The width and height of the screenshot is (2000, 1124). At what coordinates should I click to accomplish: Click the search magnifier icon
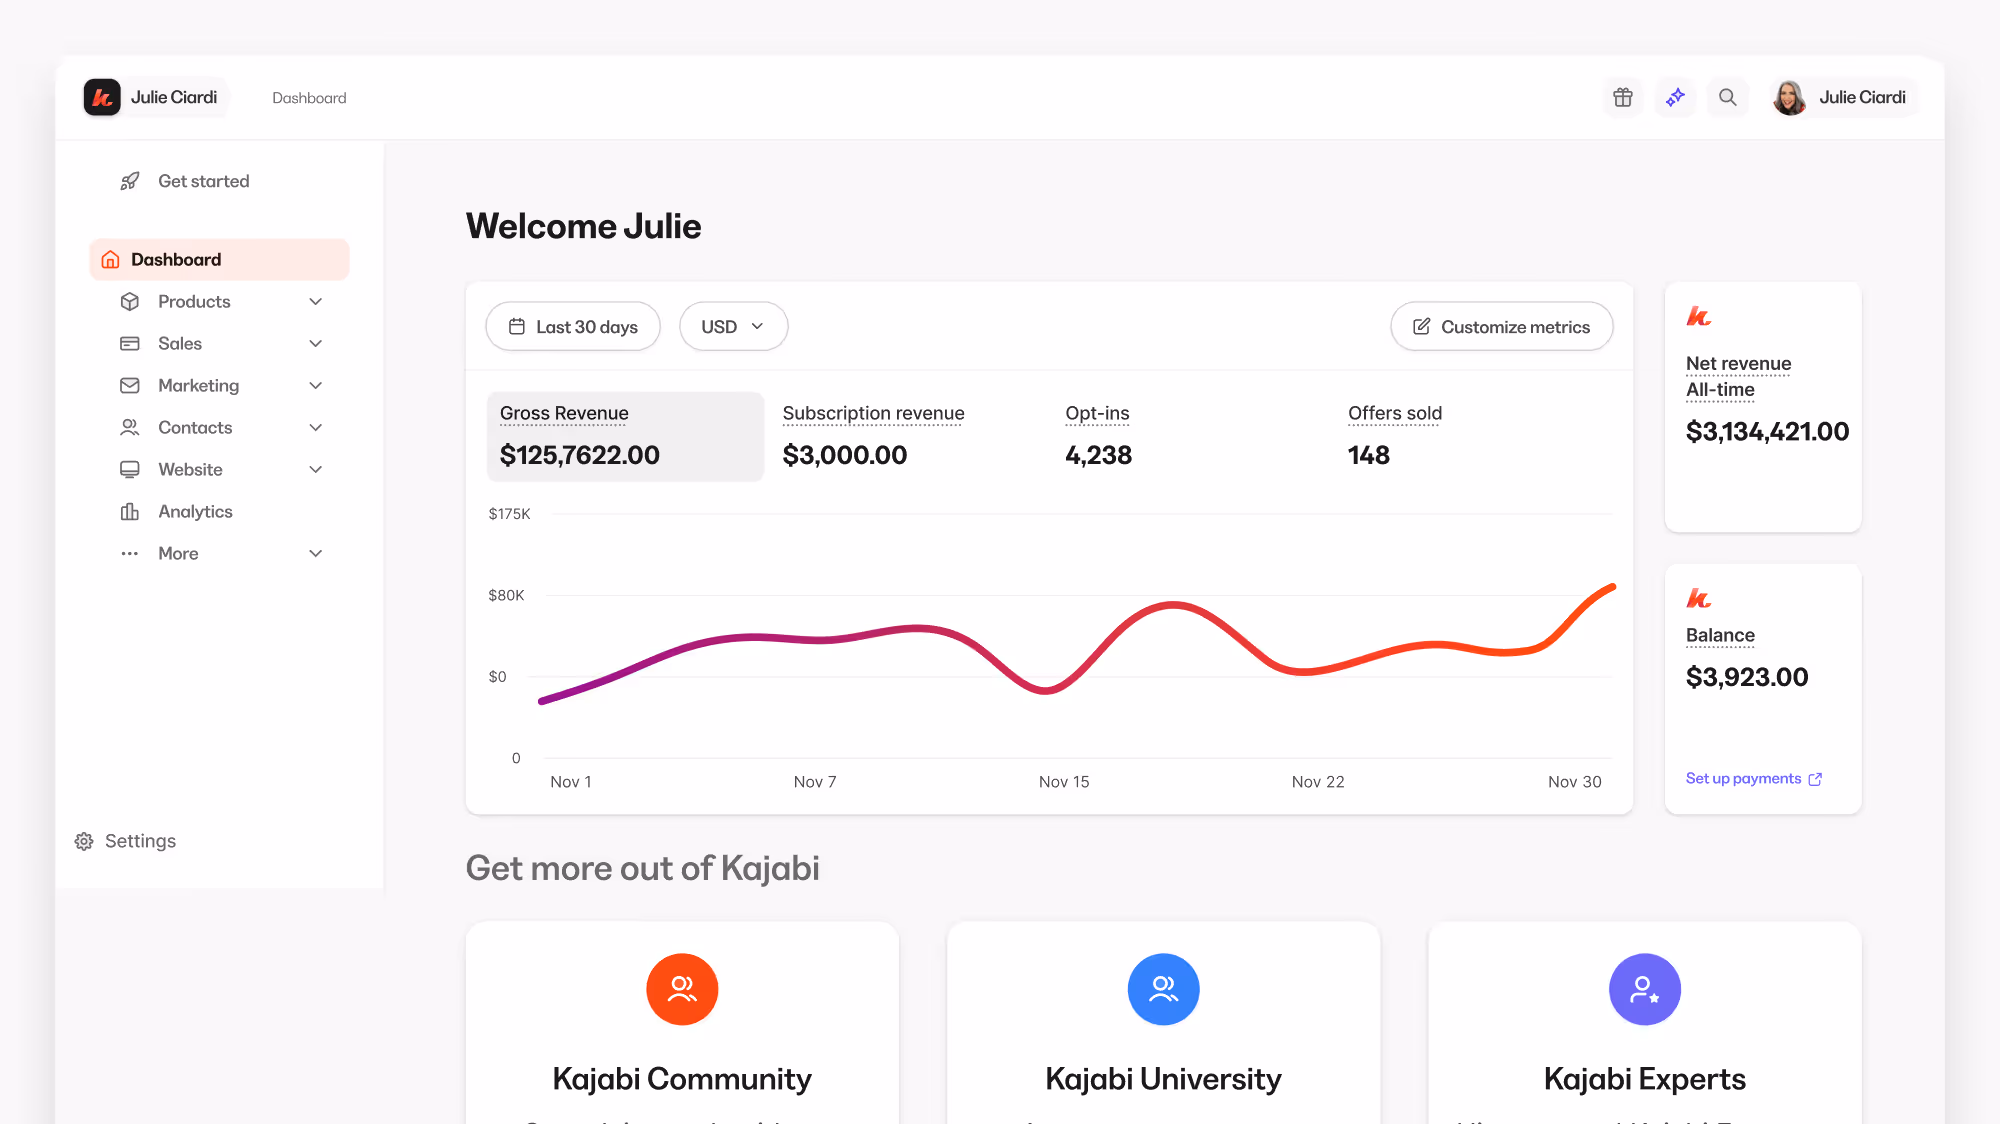click(1727, 97)
